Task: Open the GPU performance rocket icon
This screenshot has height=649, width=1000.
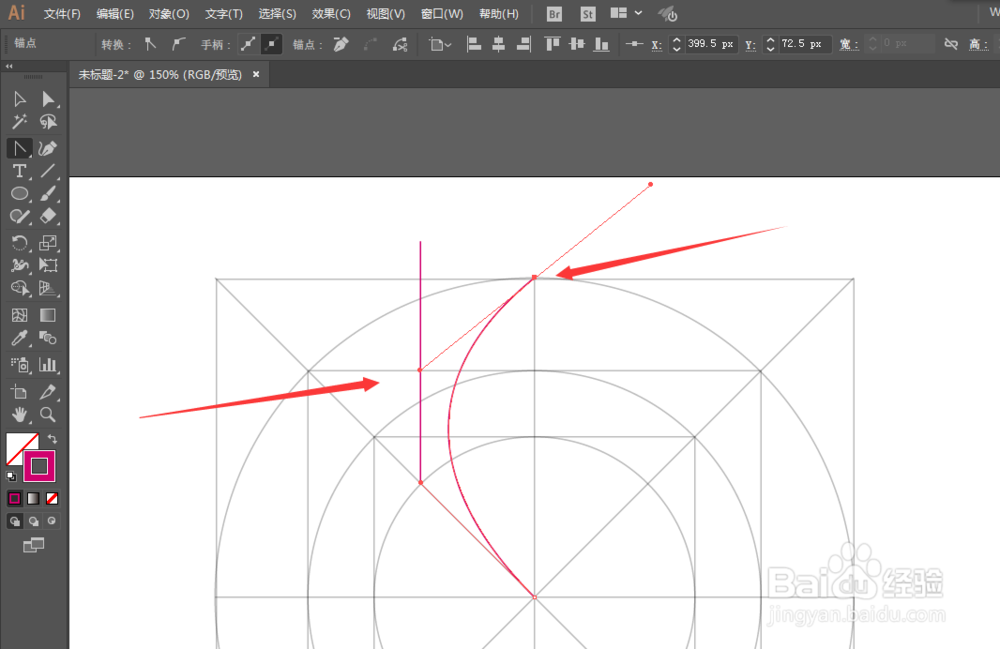Action: 668,13
